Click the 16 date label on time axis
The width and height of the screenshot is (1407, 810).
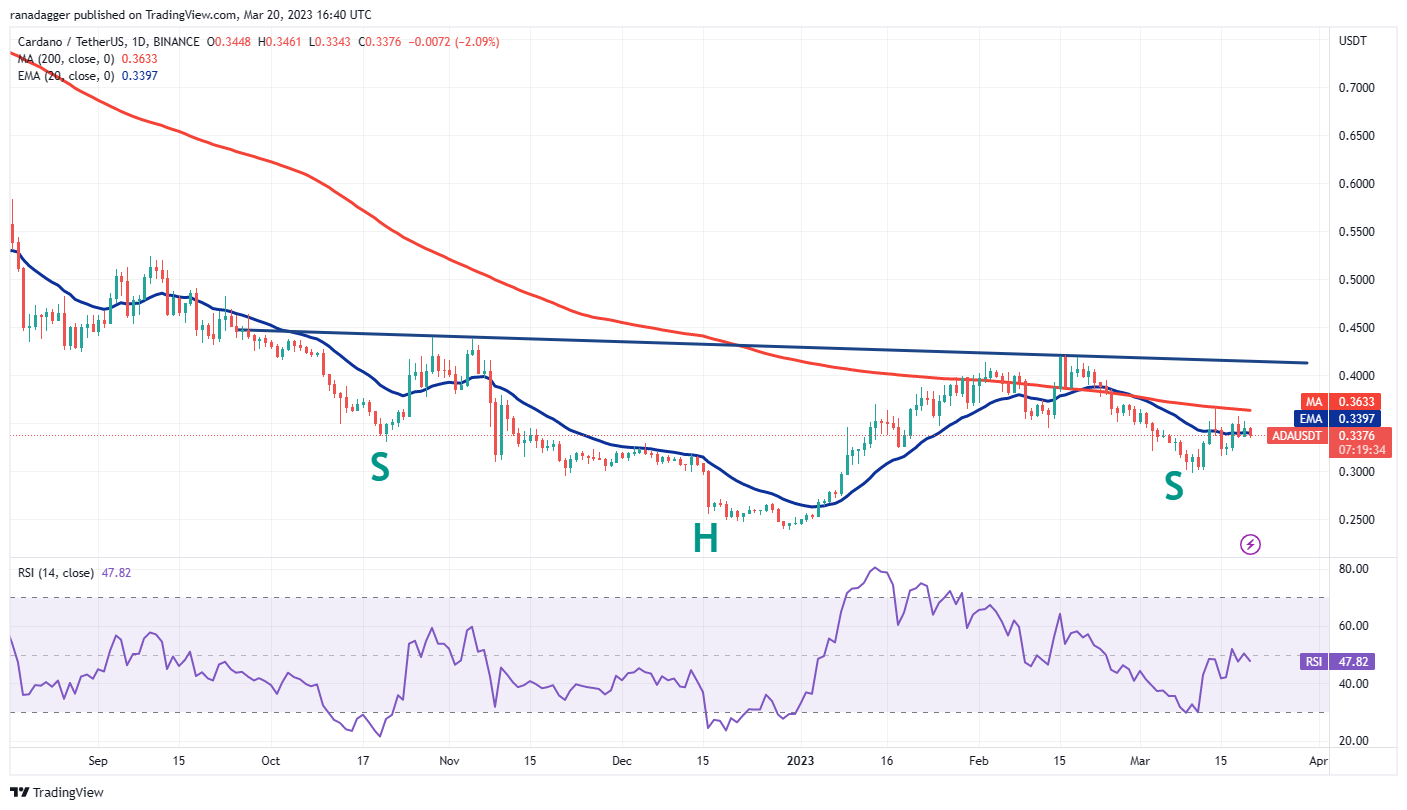click(x=886, y=761)
